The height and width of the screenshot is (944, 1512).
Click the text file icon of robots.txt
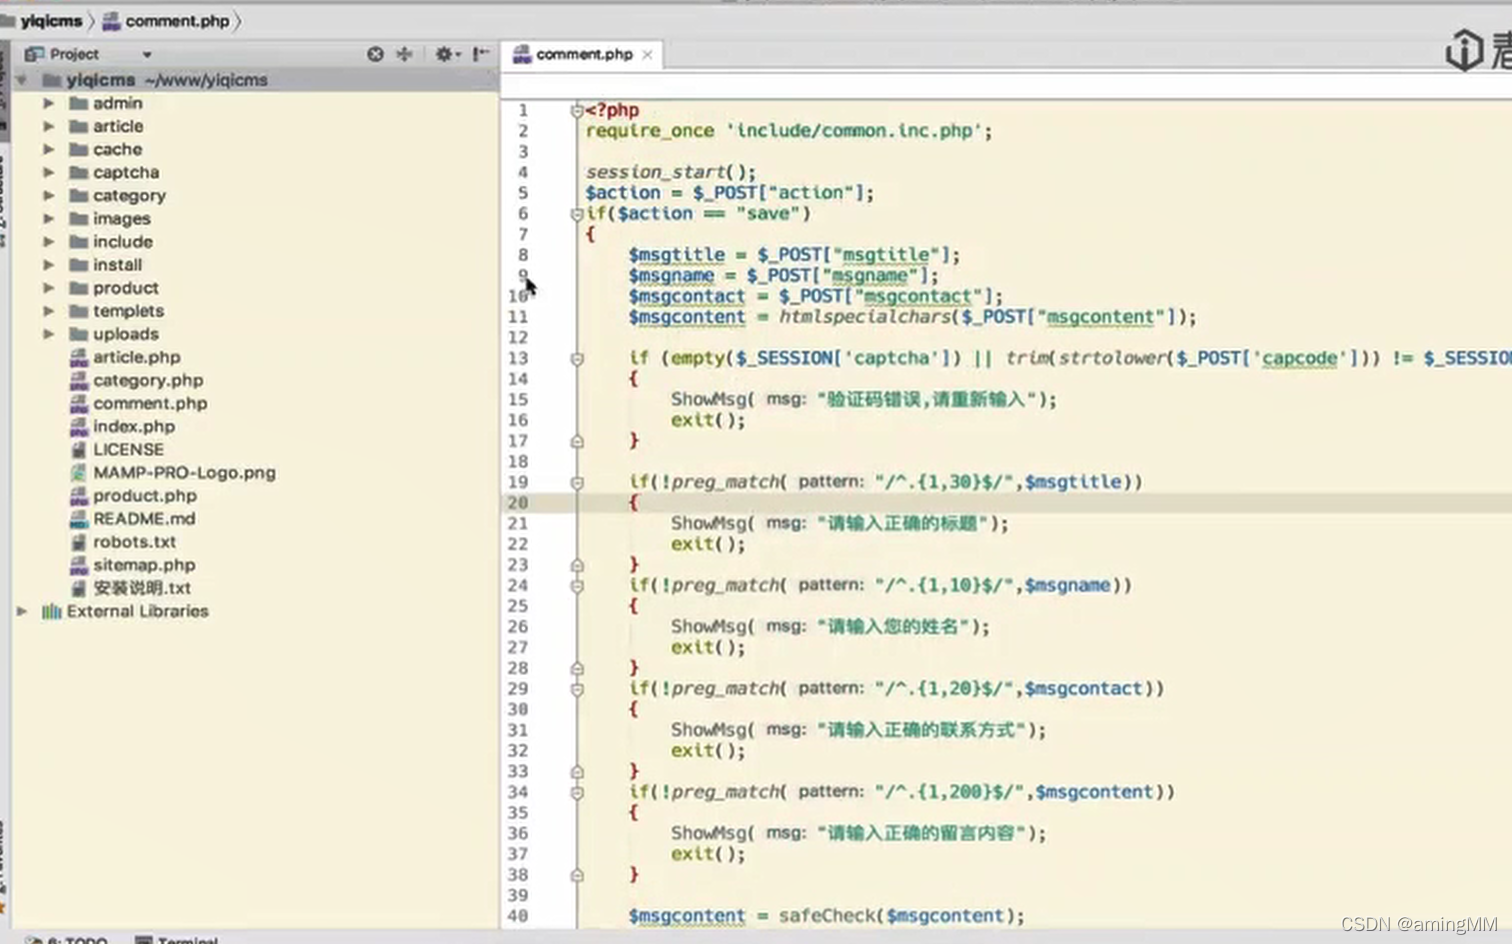pos(79,541)
